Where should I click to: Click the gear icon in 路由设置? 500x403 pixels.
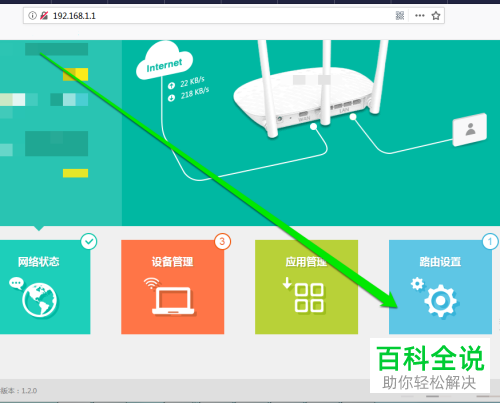coord(440,300)
